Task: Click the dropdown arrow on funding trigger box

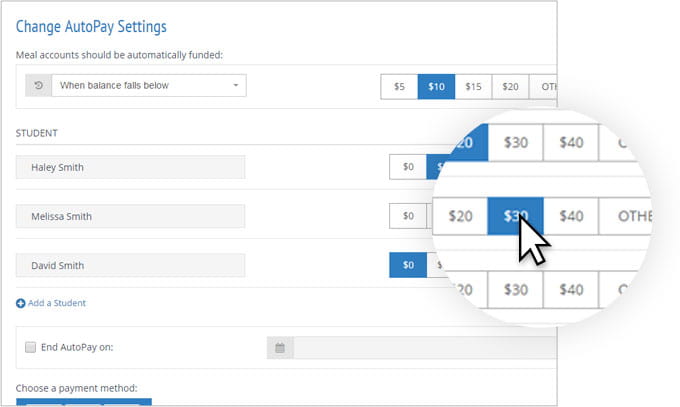Action: (x=235, y=85)
